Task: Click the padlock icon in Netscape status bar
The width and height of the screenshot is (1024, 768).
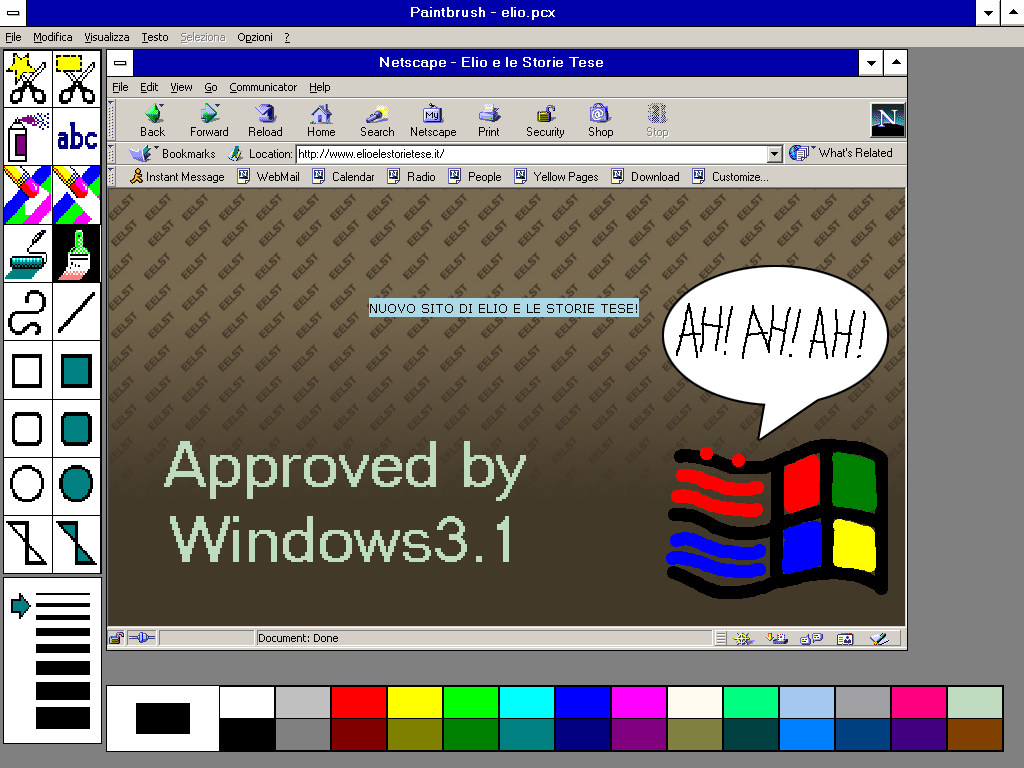Action: pyautogui.click(x=116, y=638)
